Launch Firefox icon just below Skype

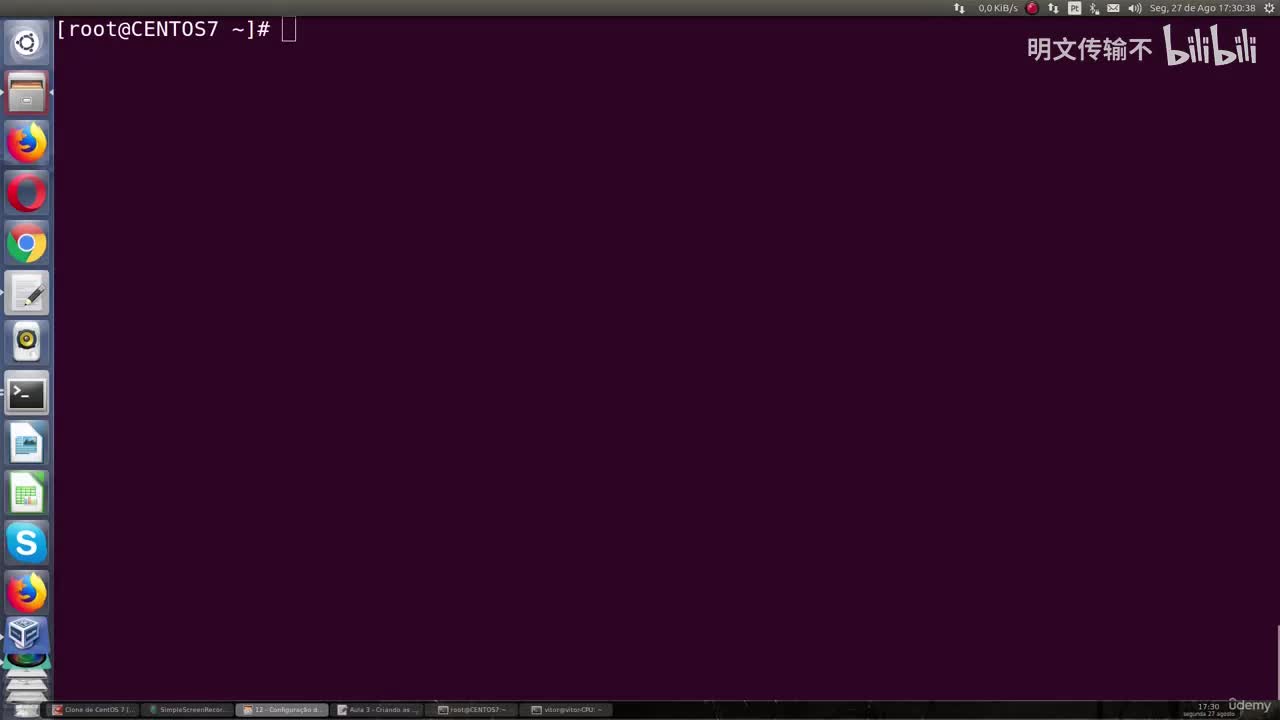tap(26, 593)
